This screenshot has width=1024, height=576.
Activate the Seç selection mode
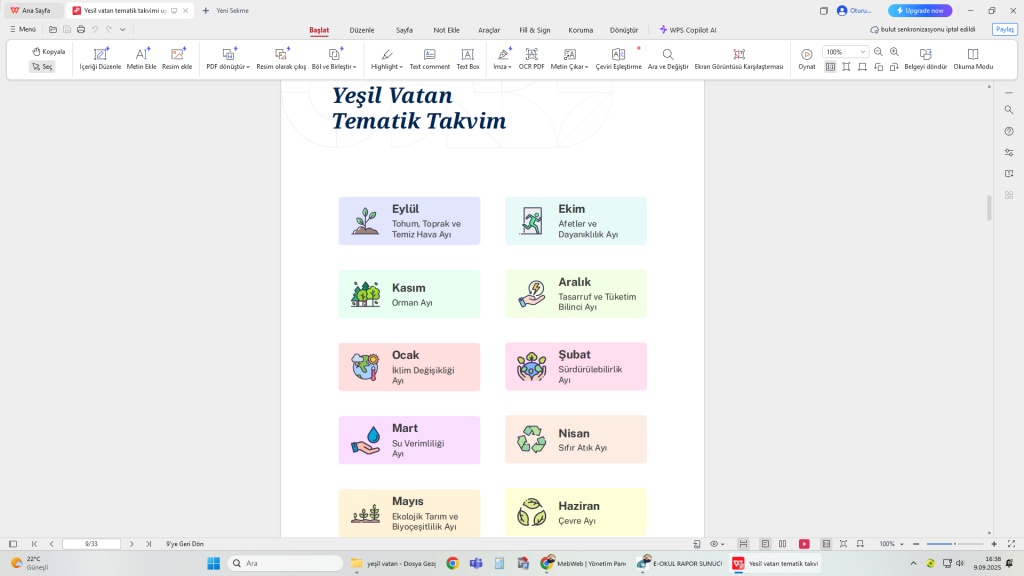point(42,67)
